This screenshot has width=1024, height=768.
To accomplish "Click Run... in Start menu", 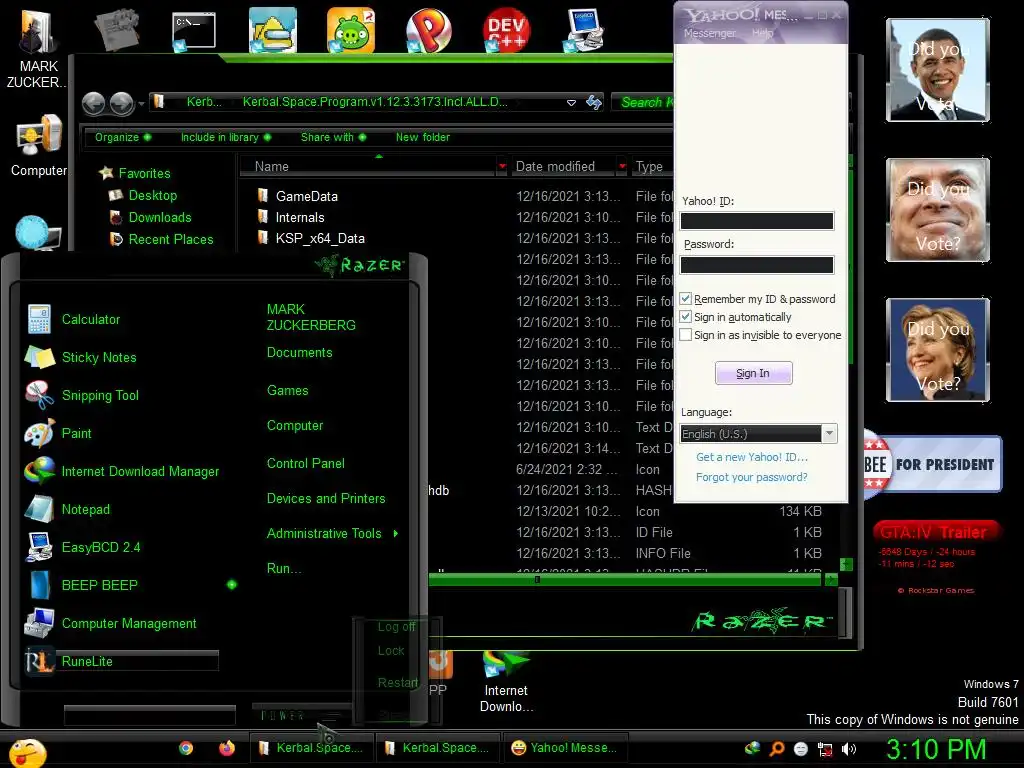I will 284,569.
